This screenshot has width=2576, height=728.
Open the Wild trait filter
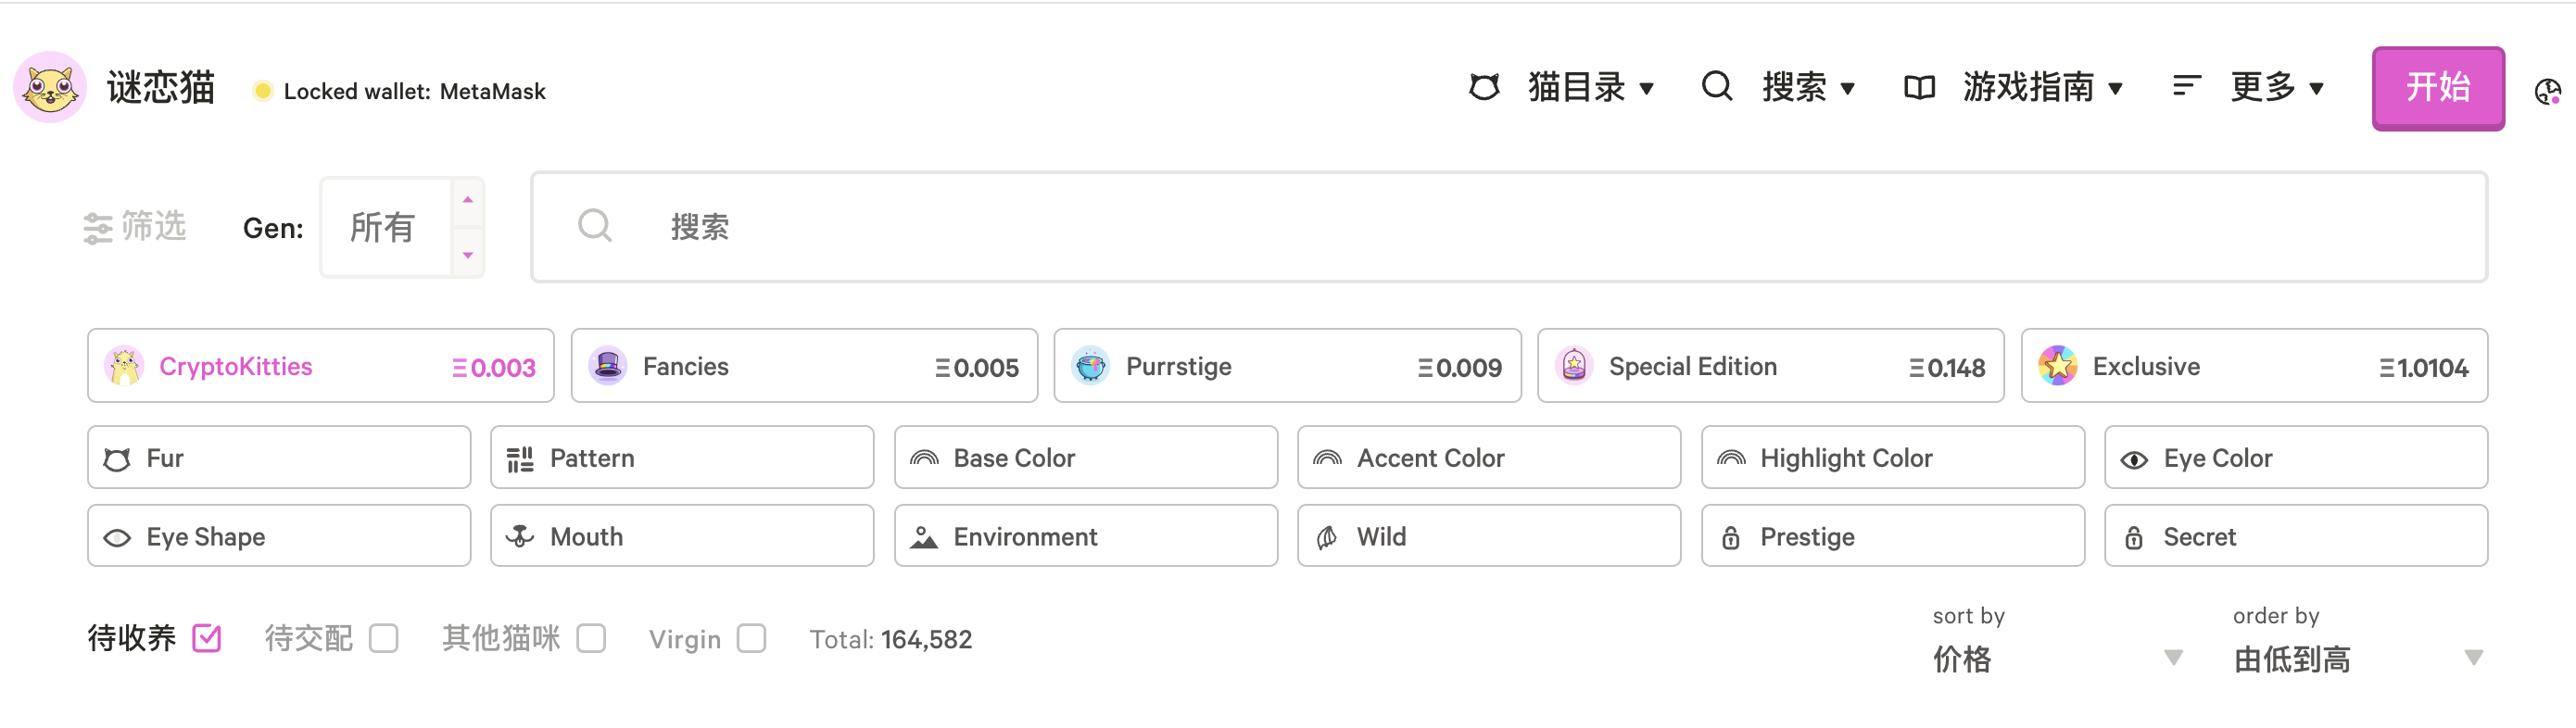point(1489,536)
